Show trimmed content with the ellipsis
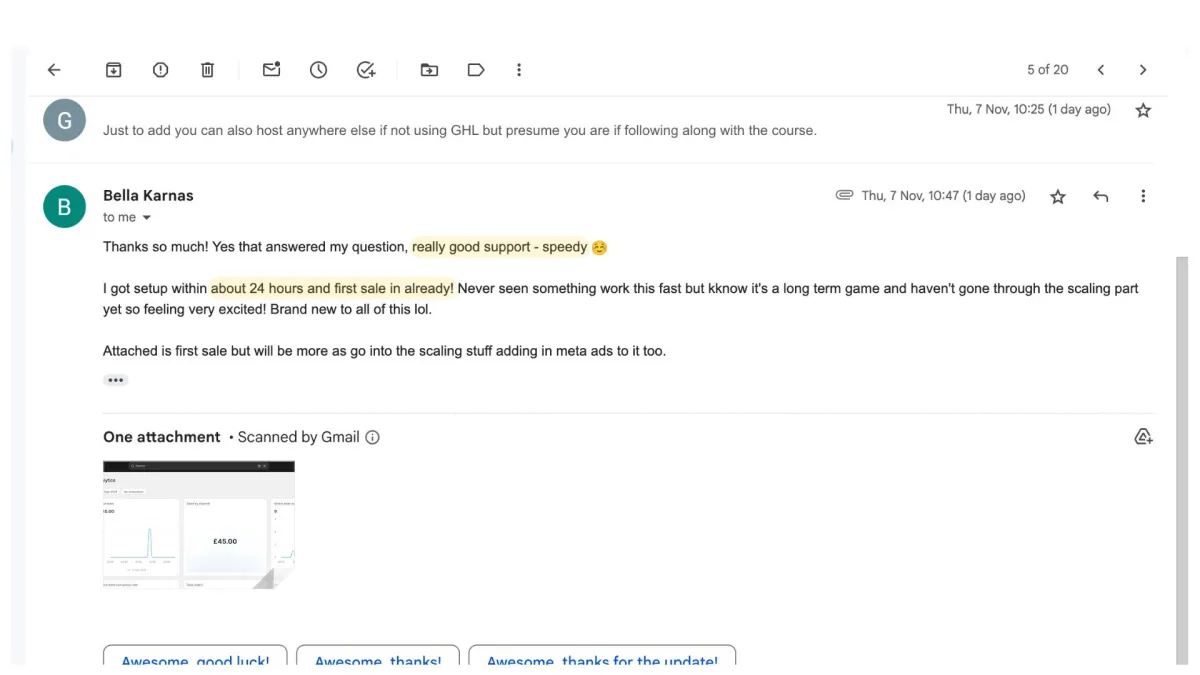 pos(116,380)
